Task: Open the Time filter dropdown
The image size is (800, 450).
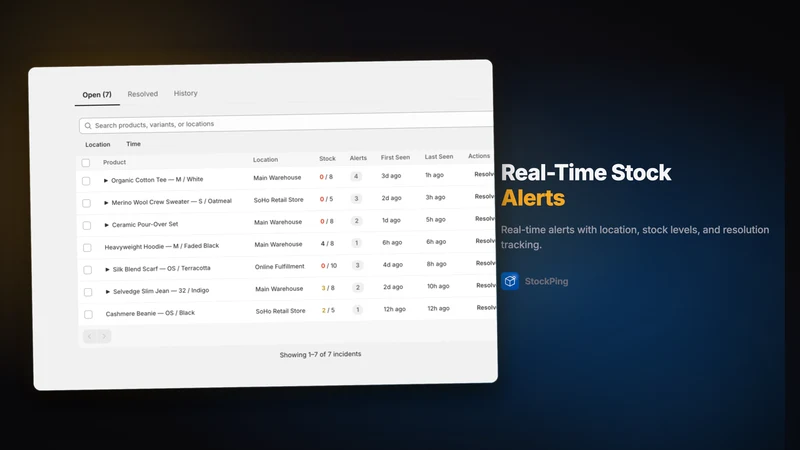Action: [133, 144]
